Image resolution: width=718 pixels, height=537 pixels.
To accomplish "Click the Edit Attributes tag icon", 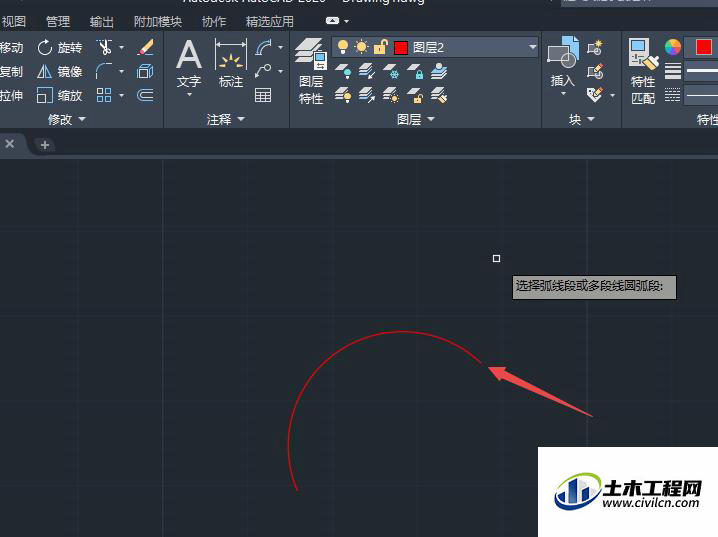I will (x=595, y=95).
